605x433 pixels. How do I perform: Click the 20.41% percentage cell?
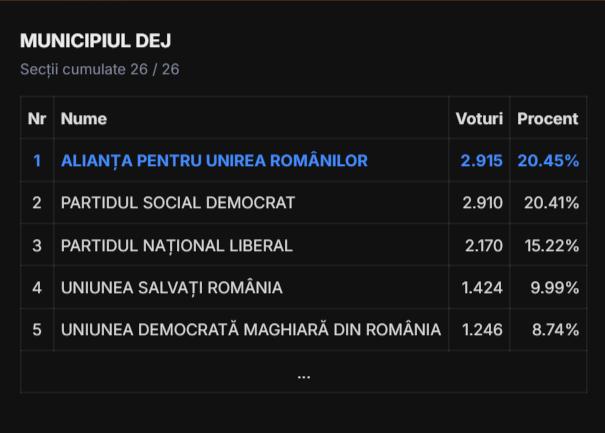(551, 203)
